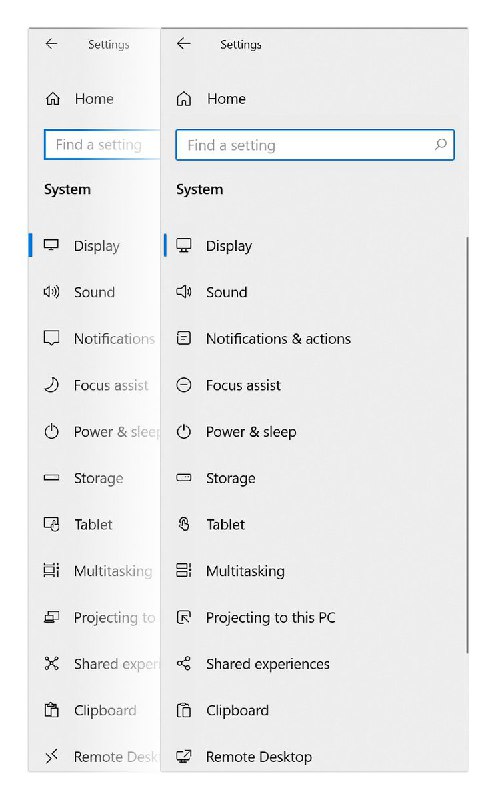
Task: Click the Storage drive icon in left panel
Action: [x=52, y=478]
